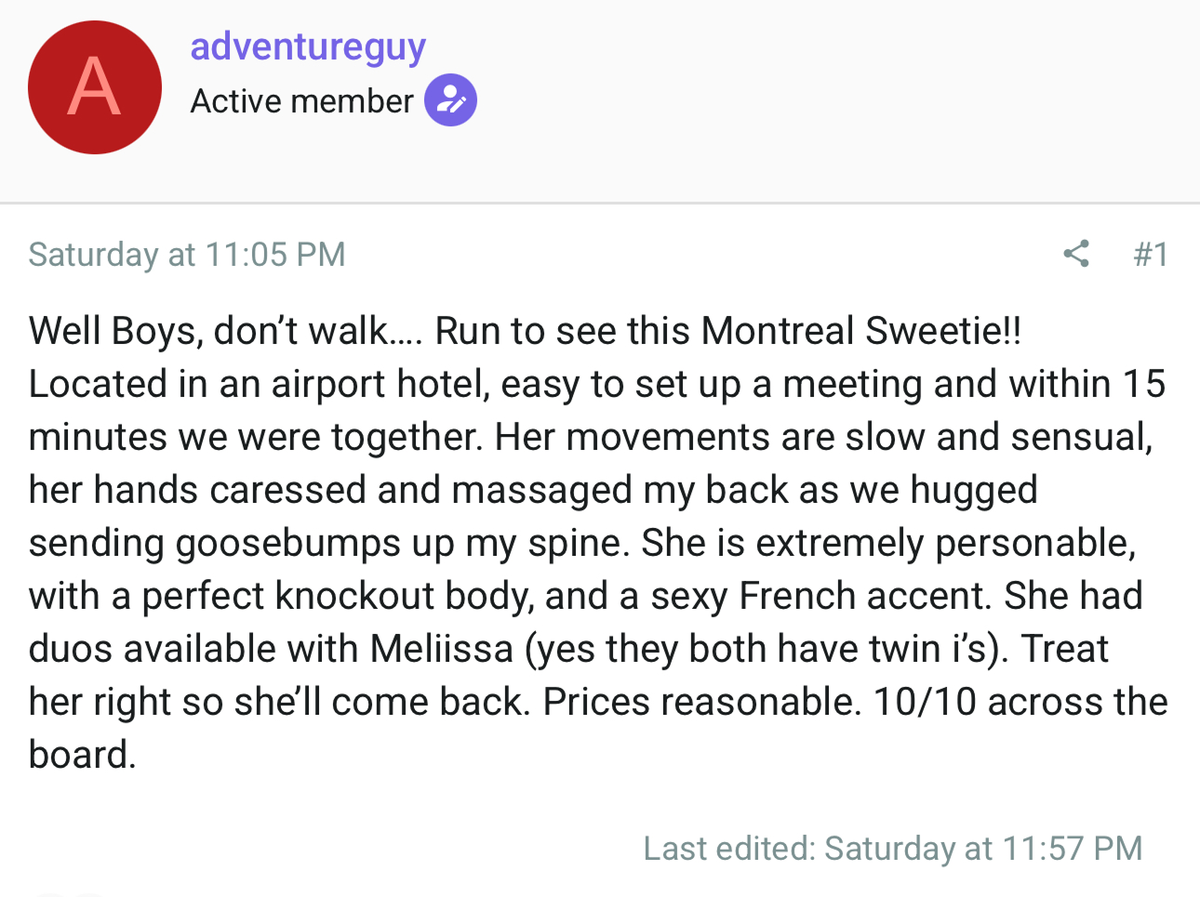Click the 'Saturday at 11:57 PM' edit timestamp
1200x897 pixels.
[983, 848]
